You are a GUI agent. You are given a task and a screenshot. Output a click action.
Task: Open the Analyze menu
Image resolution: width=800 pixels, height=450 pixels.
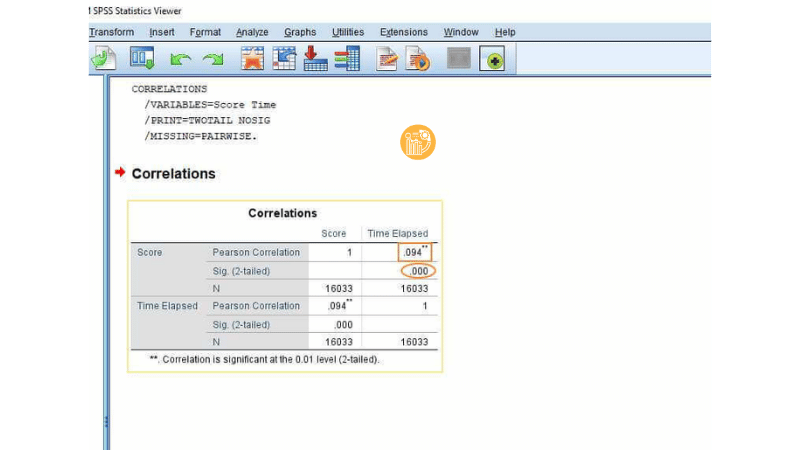click(x=252, y=32)
